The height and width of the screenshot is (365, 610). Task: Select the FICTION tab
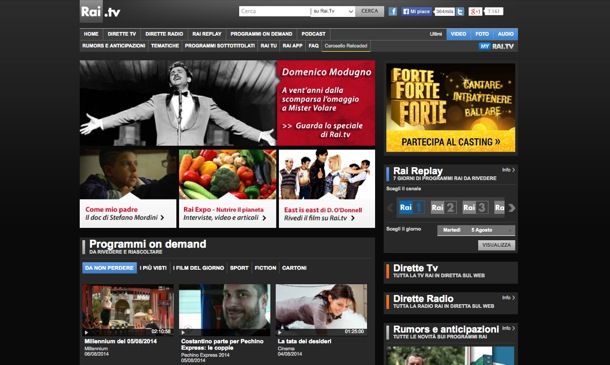coord(265,268)
